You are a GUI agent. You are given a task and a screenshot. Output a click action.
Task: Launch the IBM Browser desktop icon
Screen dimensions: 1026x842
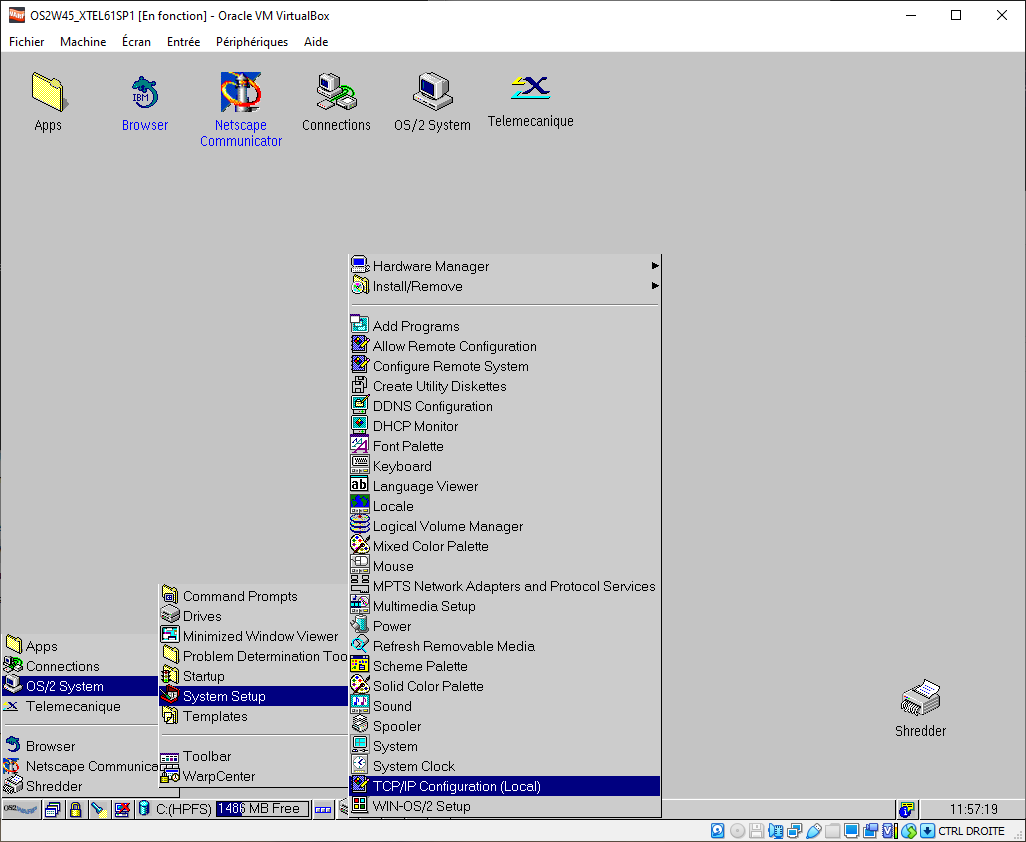coord(145,93)
